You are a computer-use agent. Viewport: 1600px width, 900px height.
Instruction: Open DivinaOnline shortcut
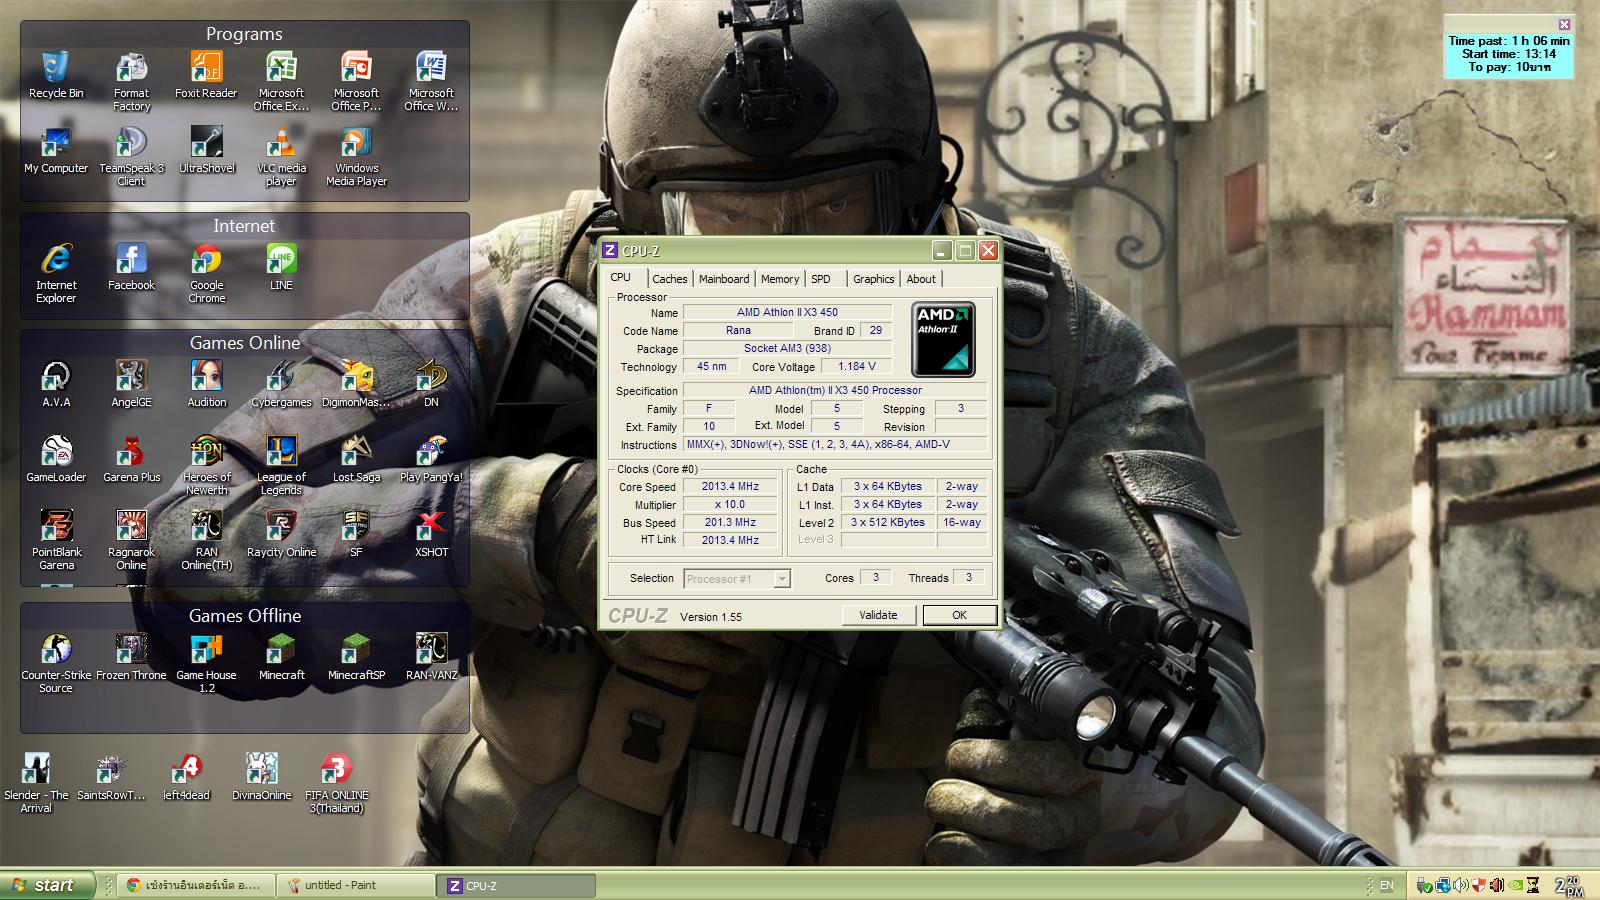[x=261, y=777]
